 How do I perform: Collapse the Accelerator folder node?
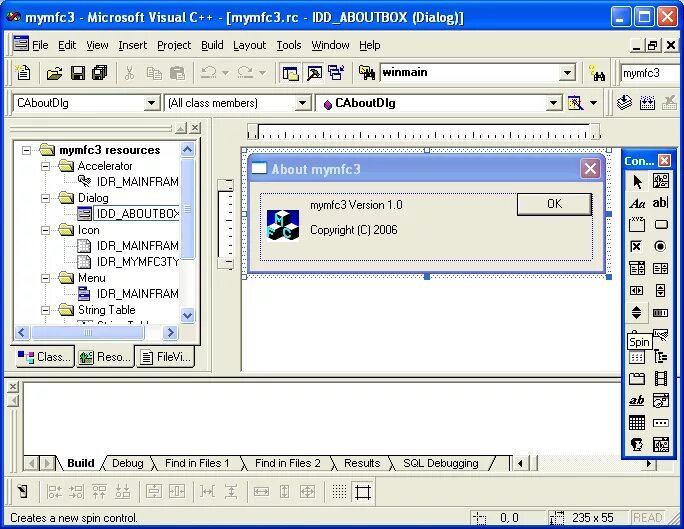pyautogui.click(x=45, y=166)
